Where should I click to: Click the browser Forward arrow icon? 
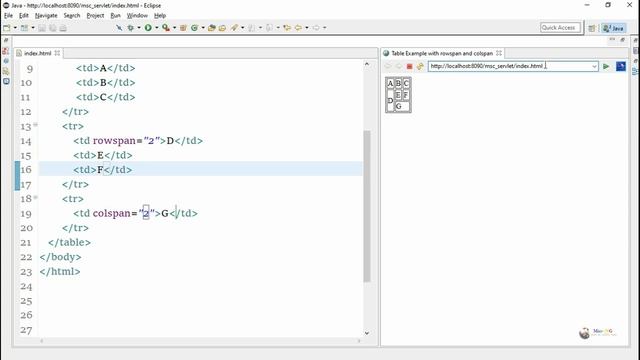(399, 66)
